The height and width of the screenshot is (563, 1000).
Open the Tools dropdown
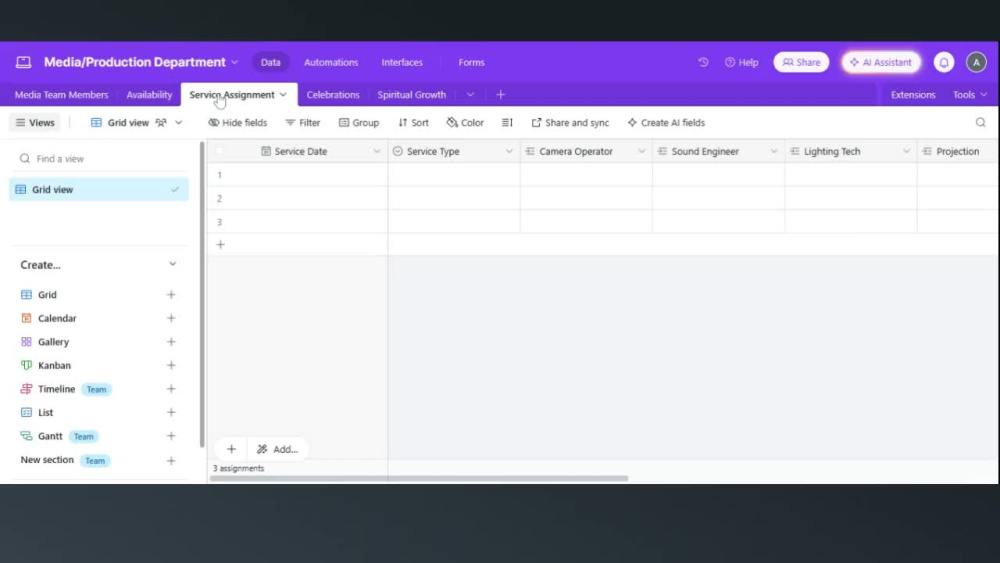970,94
